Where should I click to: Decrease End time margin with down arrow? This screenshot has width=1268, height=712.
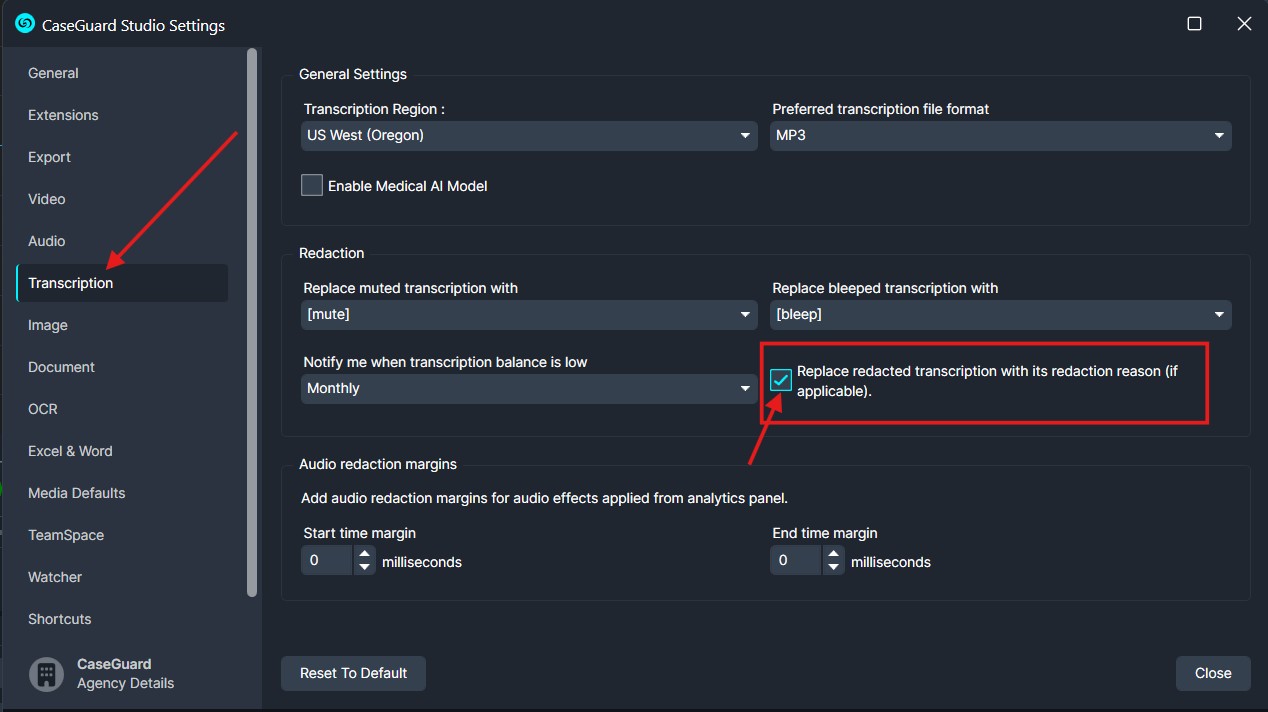tap(833, 568)
